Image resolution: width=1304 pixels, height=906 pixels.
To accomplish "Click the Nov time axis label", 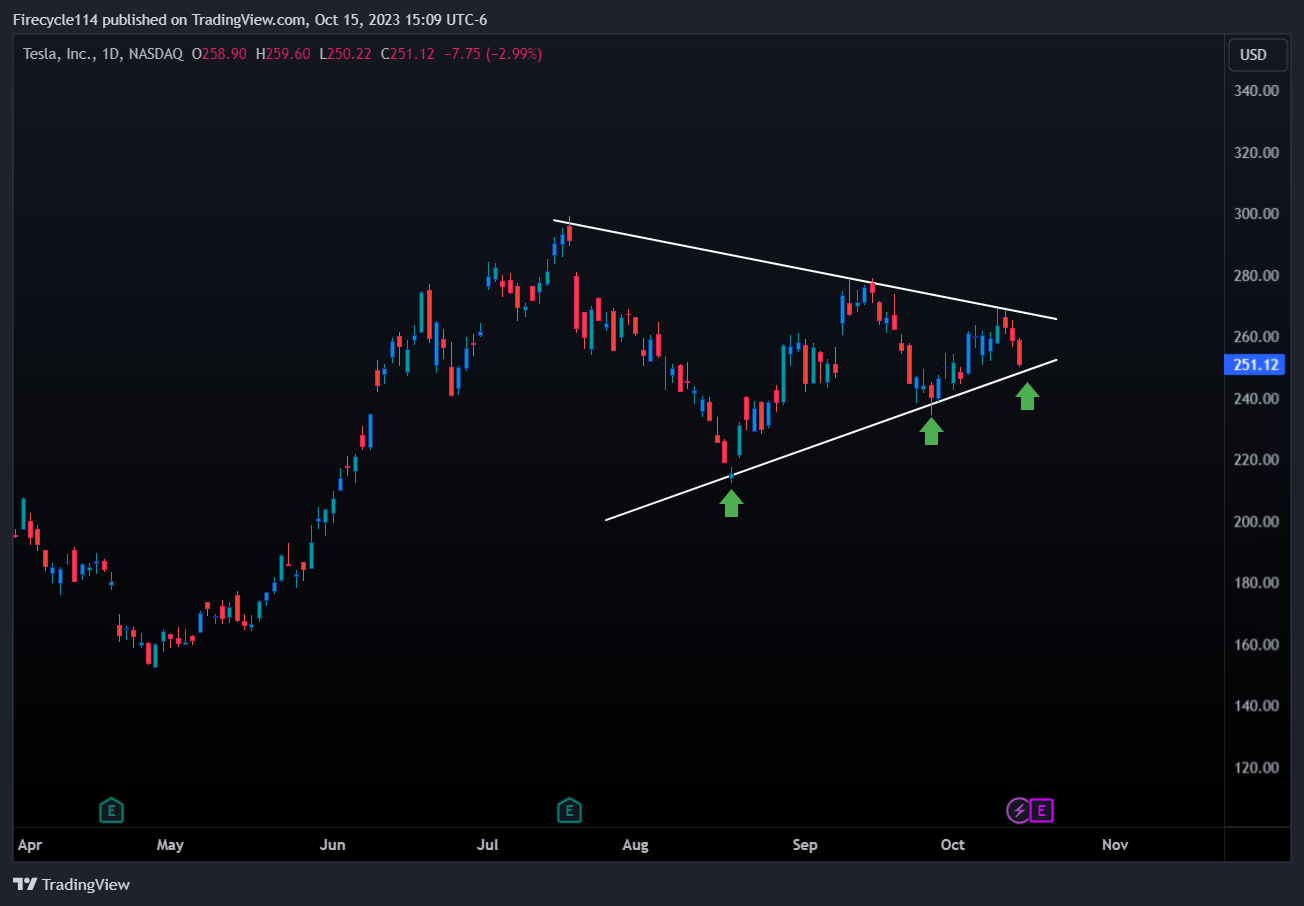I will [1115, 845].
